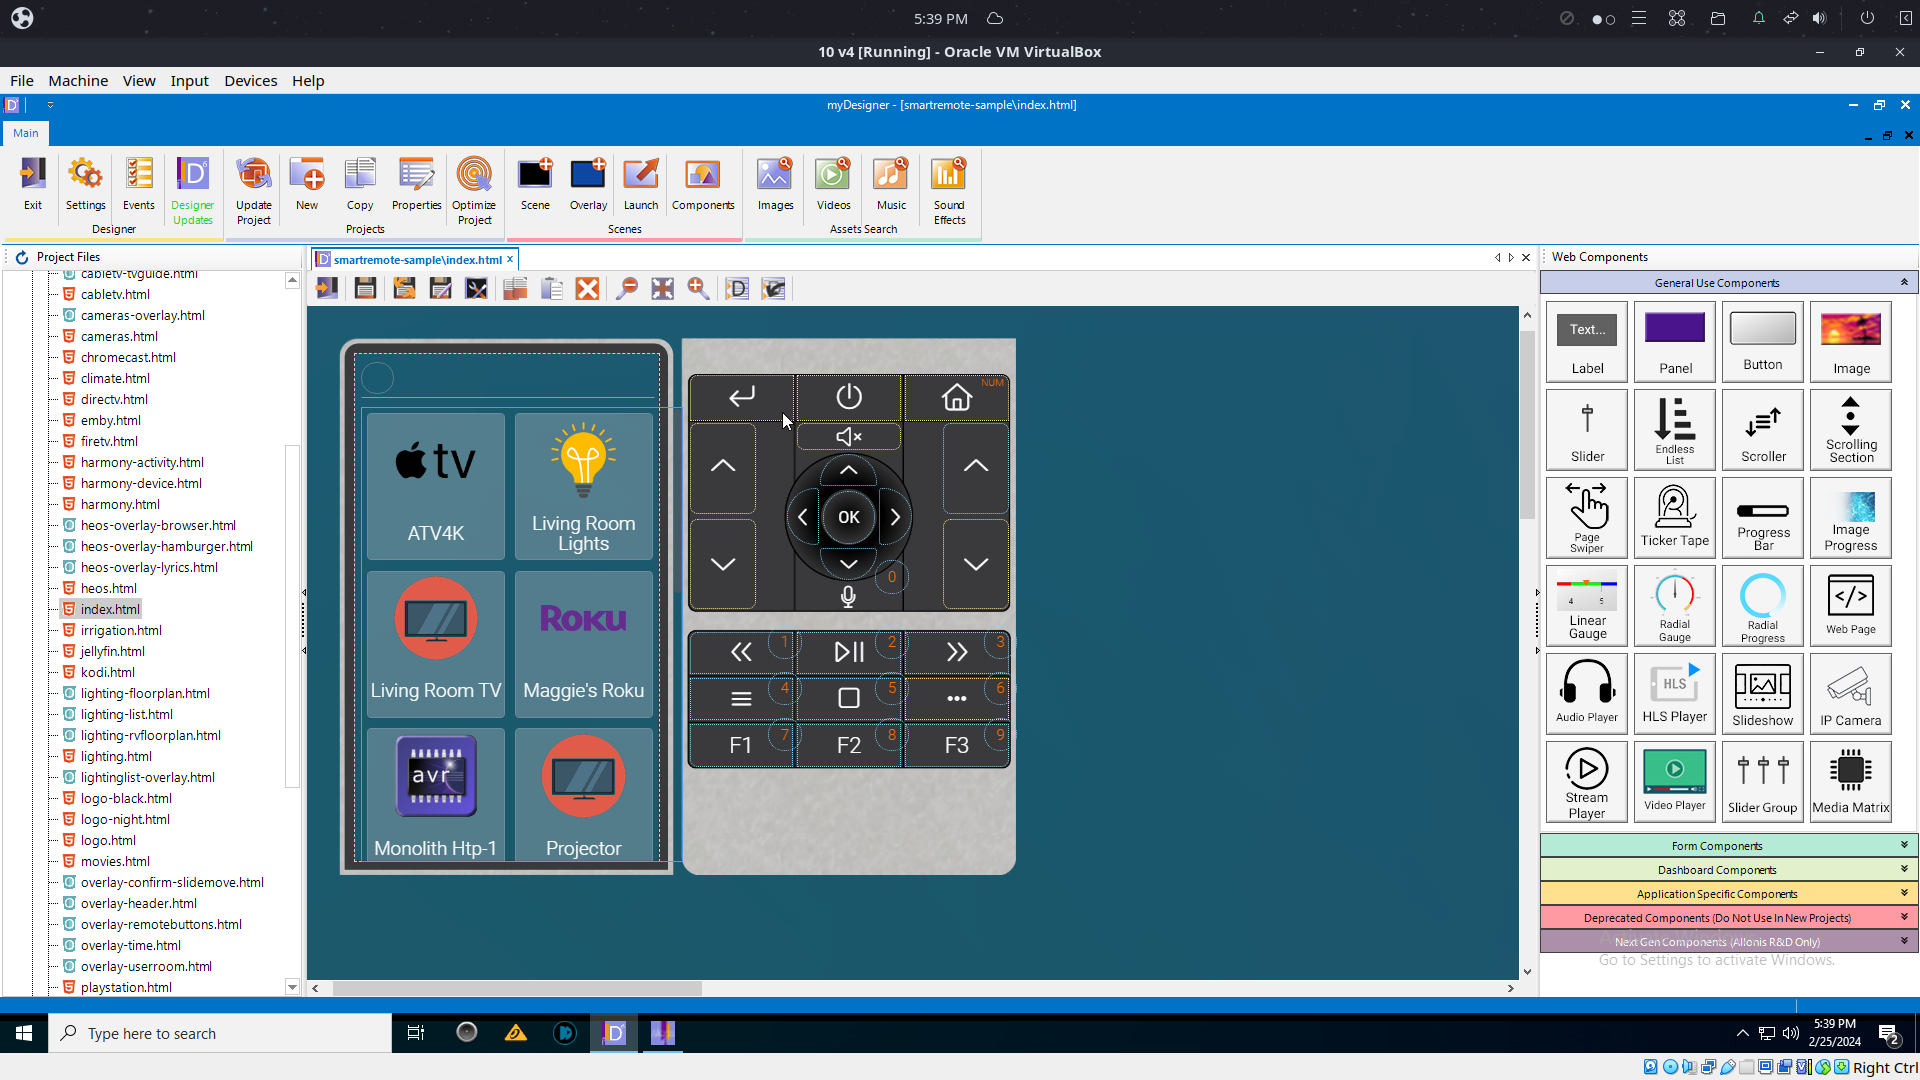Zoom in the scene editor
1920x1080 pixels.
(x=698, y=289)
